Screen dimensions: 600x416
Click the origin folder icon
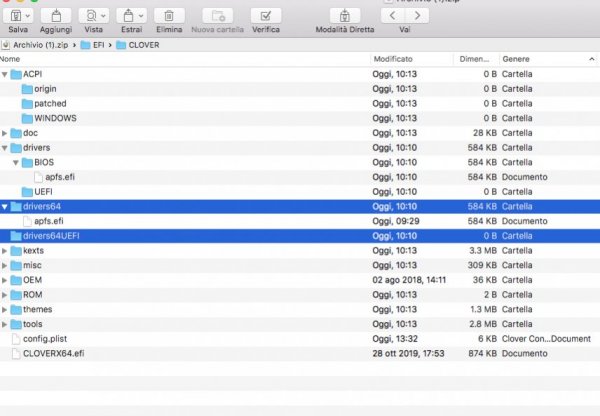[27, 89]
